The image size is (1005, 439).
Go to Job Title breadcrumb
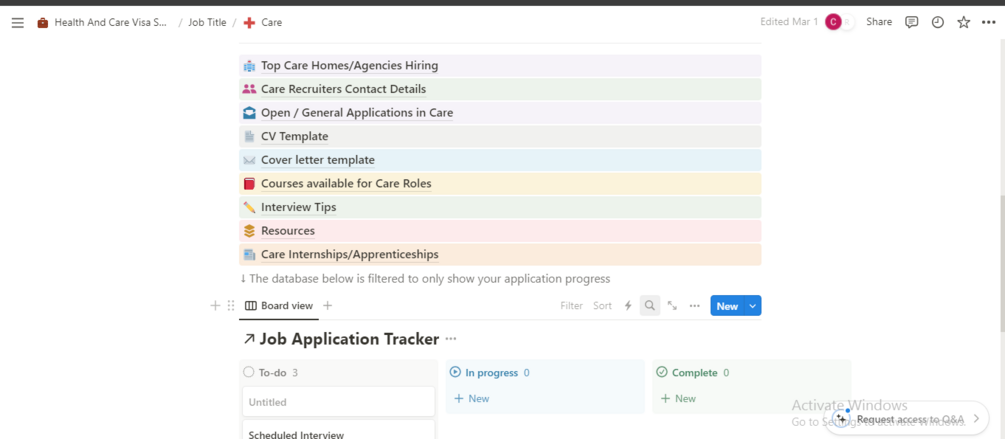click(x=207, y=22)
